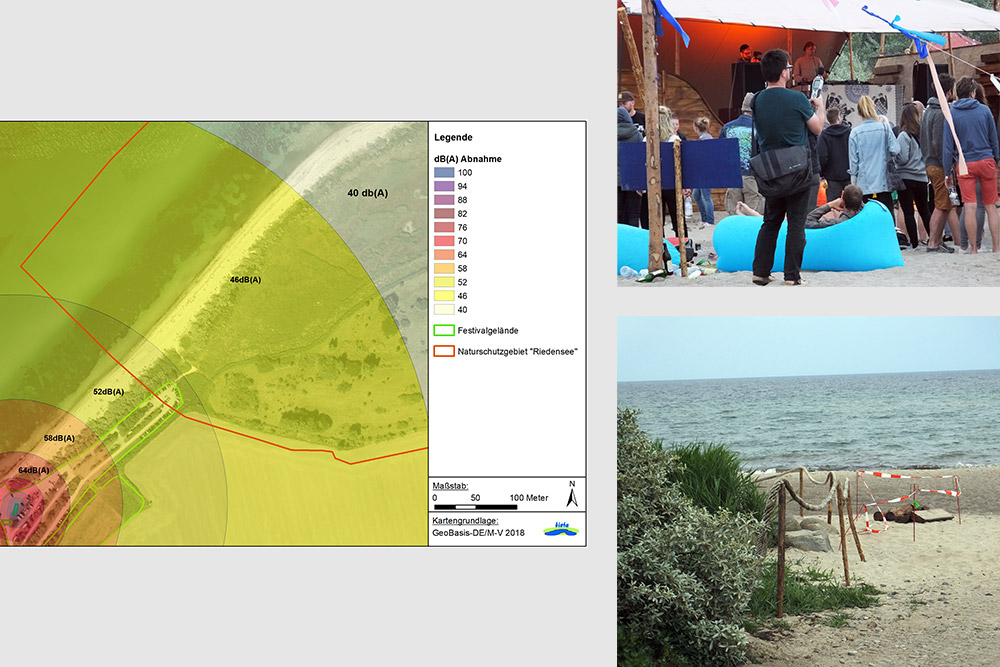Open the beach and sea photo

point(809,492)
